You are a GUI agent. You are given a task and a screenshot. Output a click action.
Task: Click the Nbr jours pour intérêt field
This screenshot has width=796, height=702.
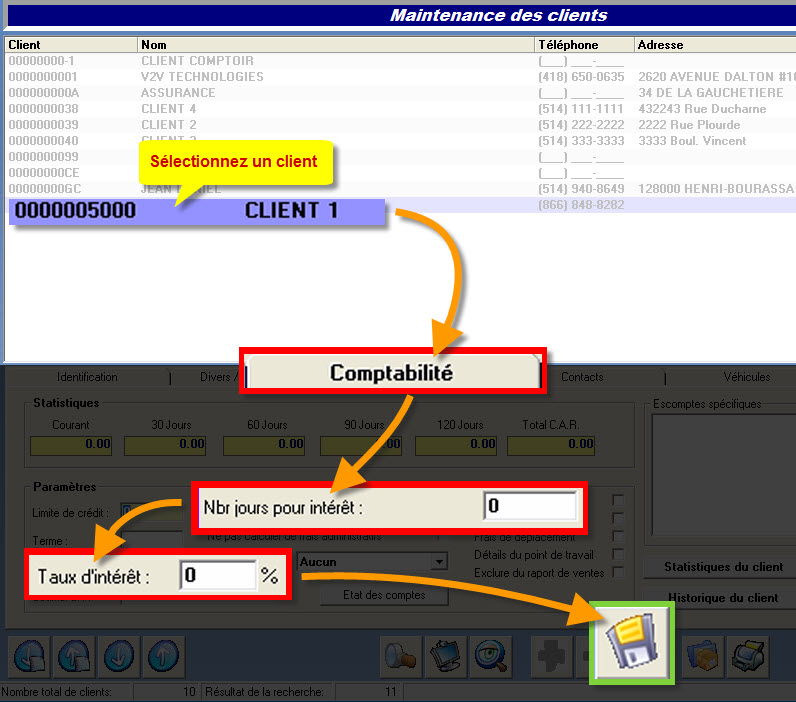[529, 506]
